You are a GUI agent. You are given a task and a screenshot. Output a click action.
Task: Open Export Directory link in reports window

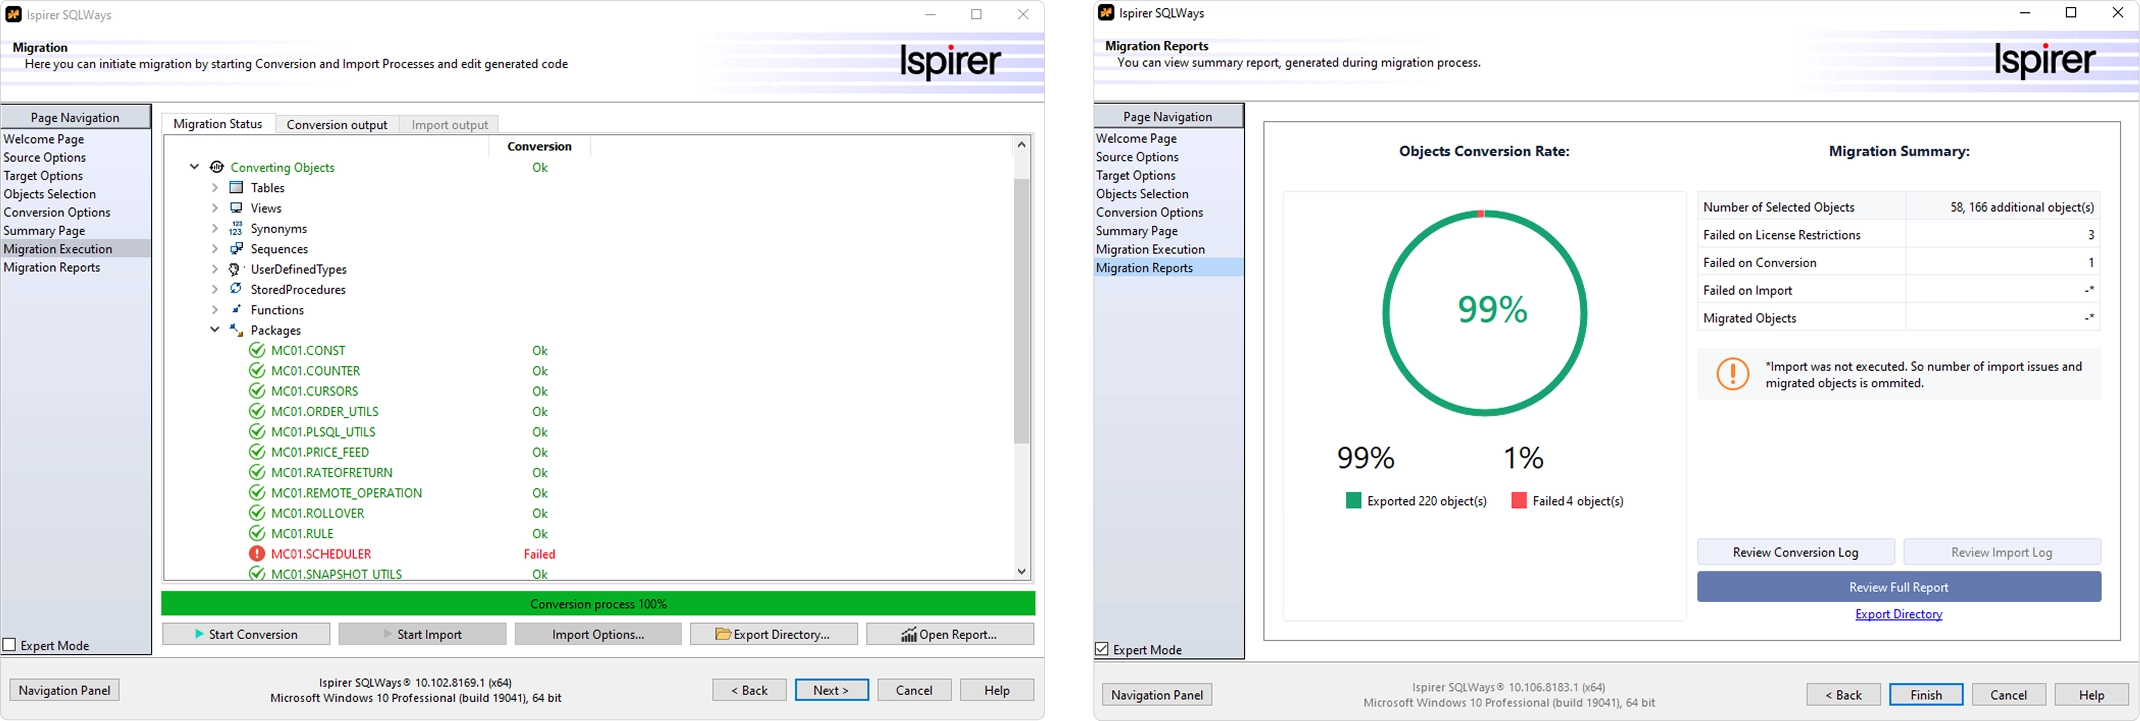click(x=1898, y=614)
